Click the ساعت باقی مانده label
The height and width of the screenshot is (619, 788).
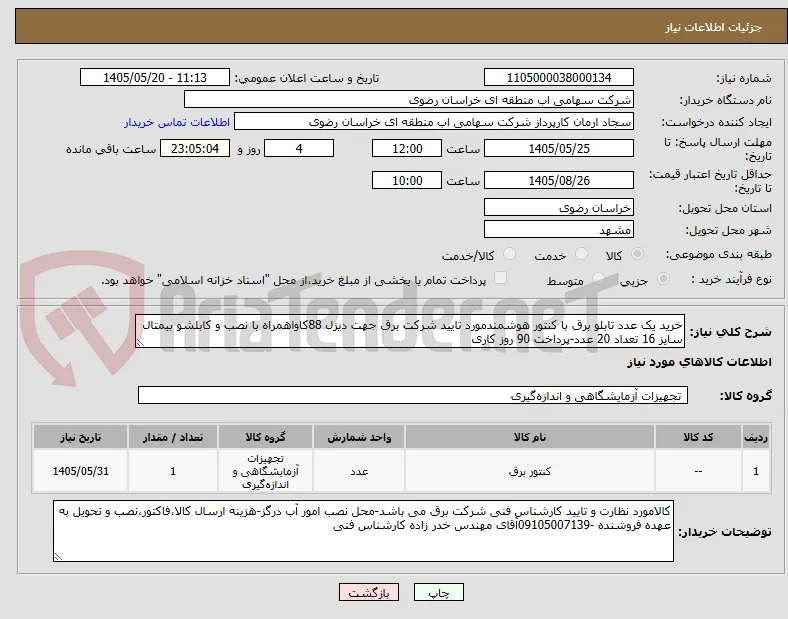111,149
